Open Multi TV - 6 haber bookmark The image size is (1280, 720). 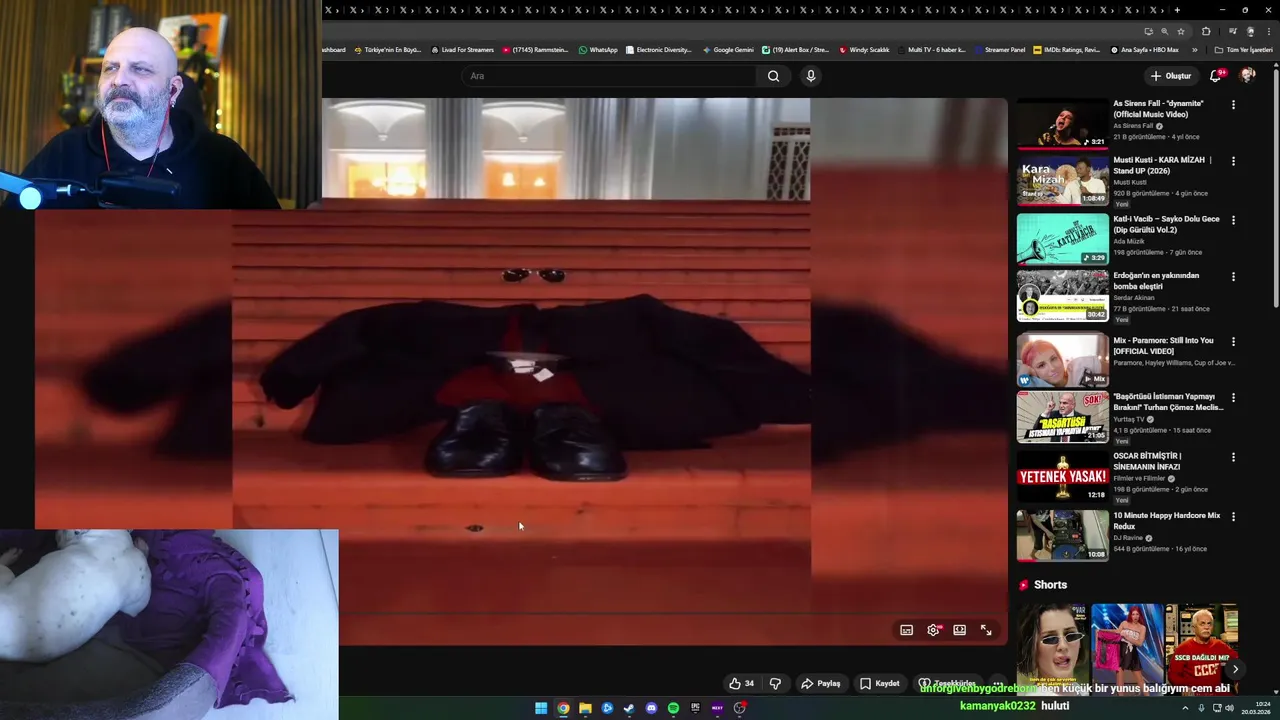pyautogui.click(x=931, y=49)
